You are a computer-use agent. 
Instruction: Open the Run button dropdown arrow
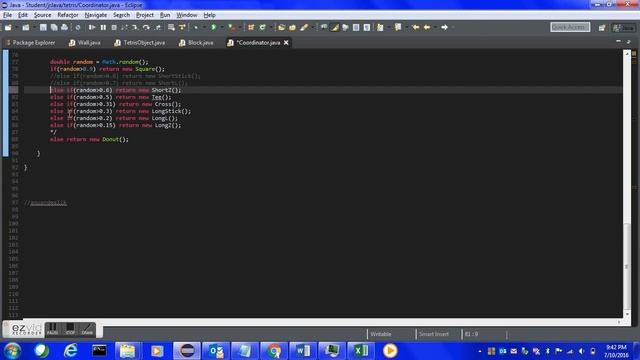click(x=221, y=27)
